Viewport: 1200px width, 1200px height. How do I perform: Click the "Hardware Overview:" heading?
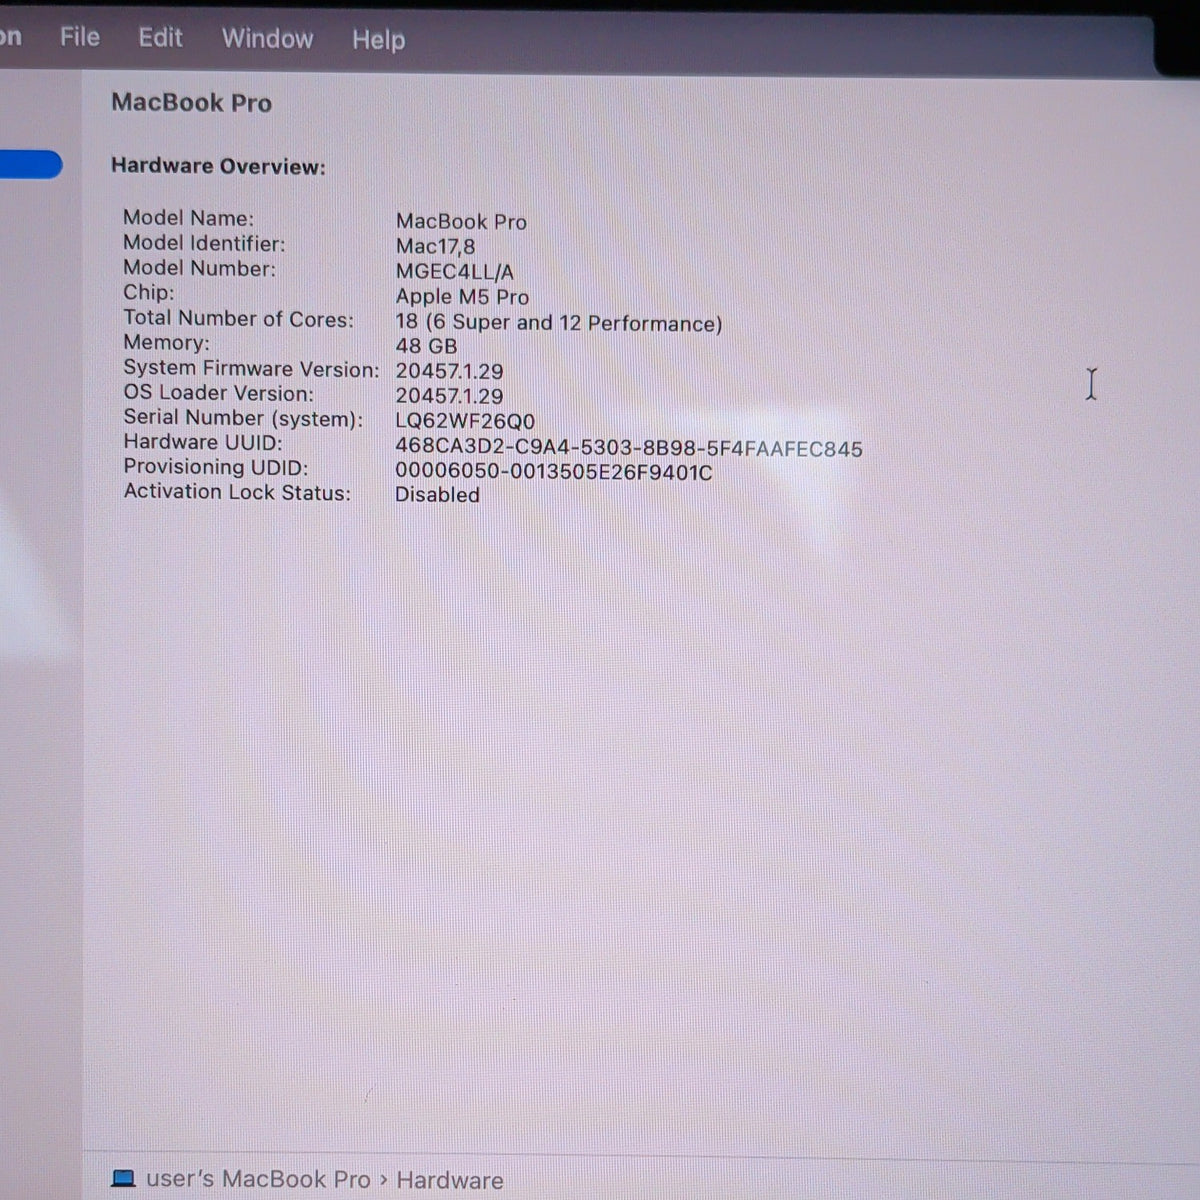click(x=218, y=166)
